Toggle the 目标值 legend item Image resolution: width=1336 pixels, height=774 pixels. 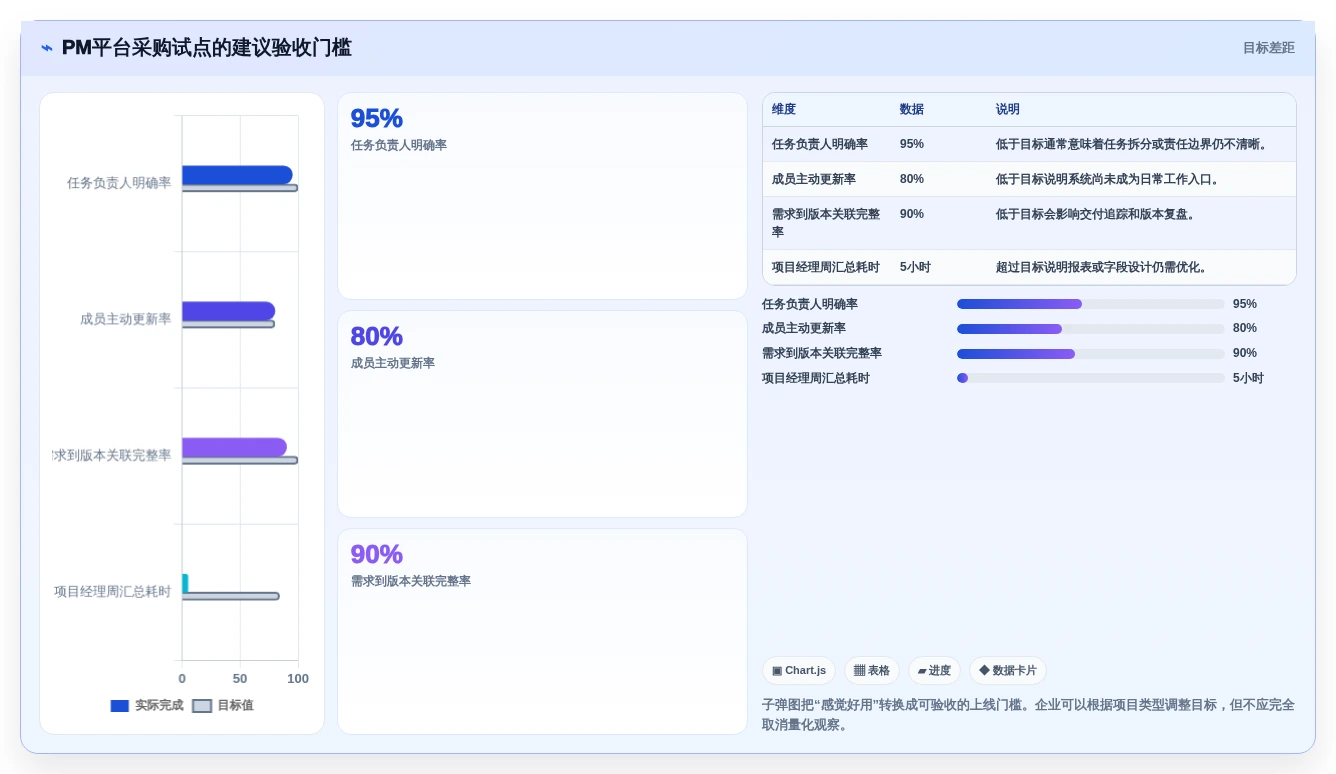pyautogui.click(x=223, y=705)
